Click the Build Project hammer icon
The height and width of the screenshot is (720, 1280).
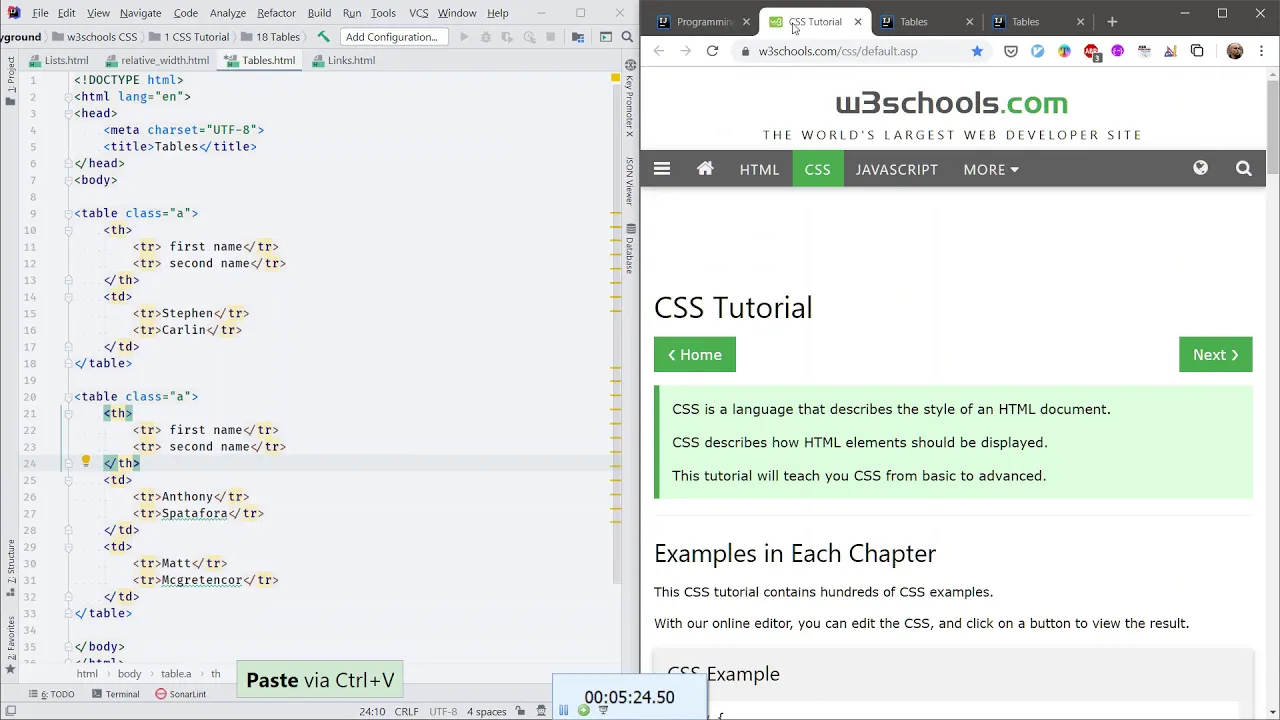point(323,37)
